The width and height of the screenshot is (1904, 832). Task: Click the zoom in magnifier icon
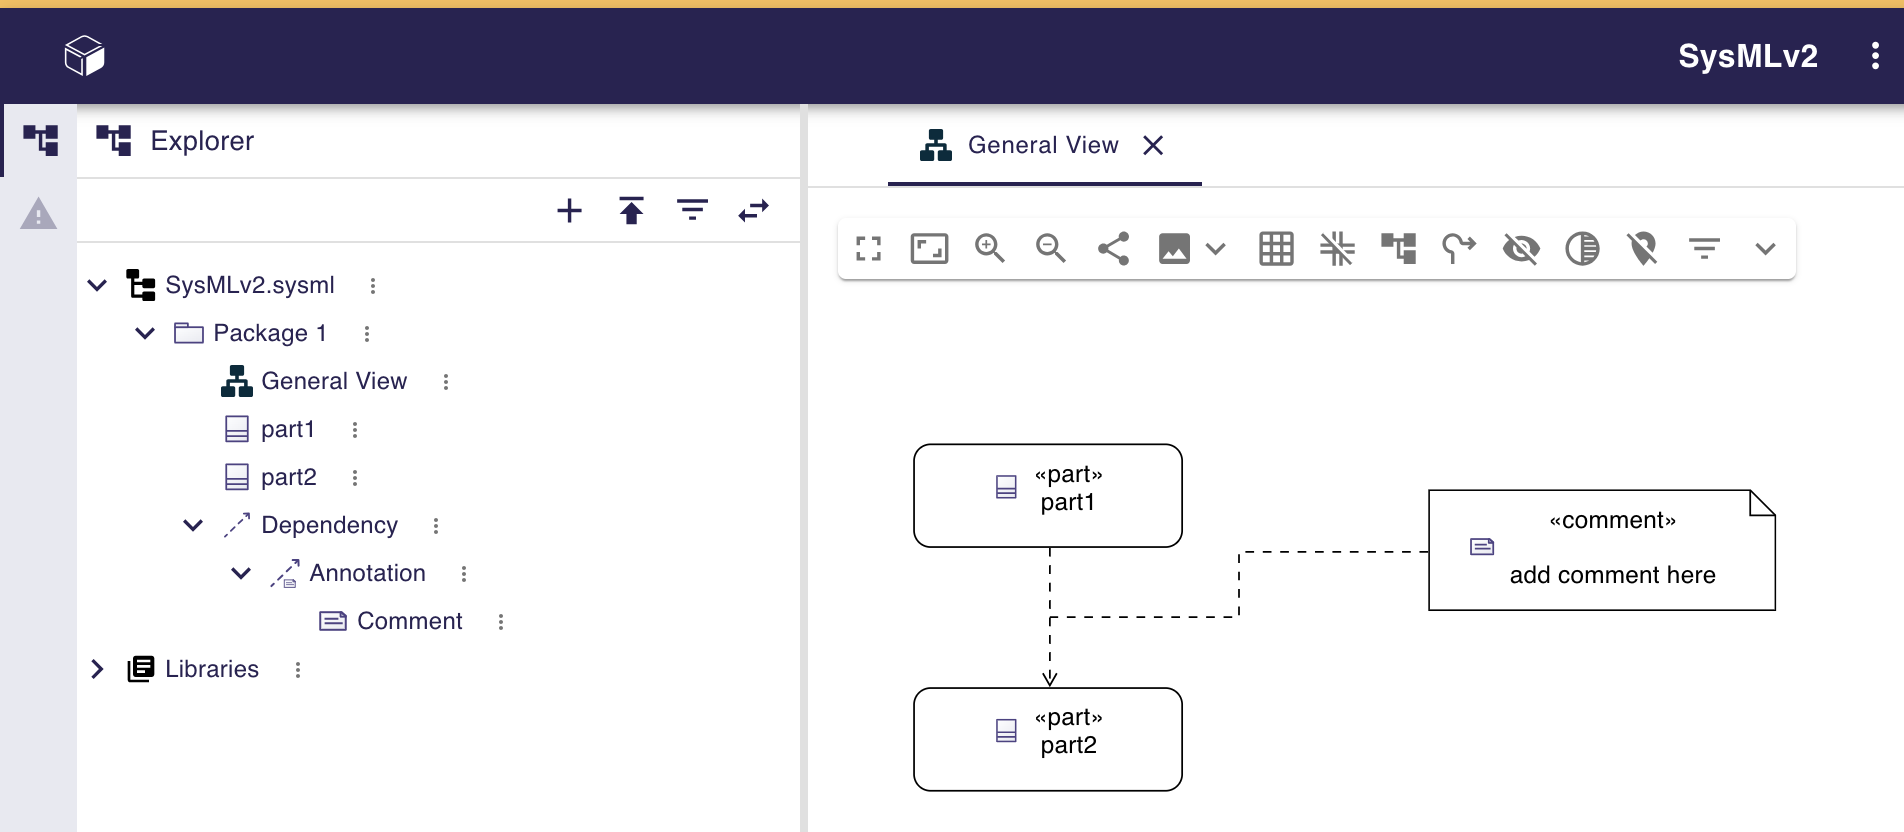click(989, 248)
